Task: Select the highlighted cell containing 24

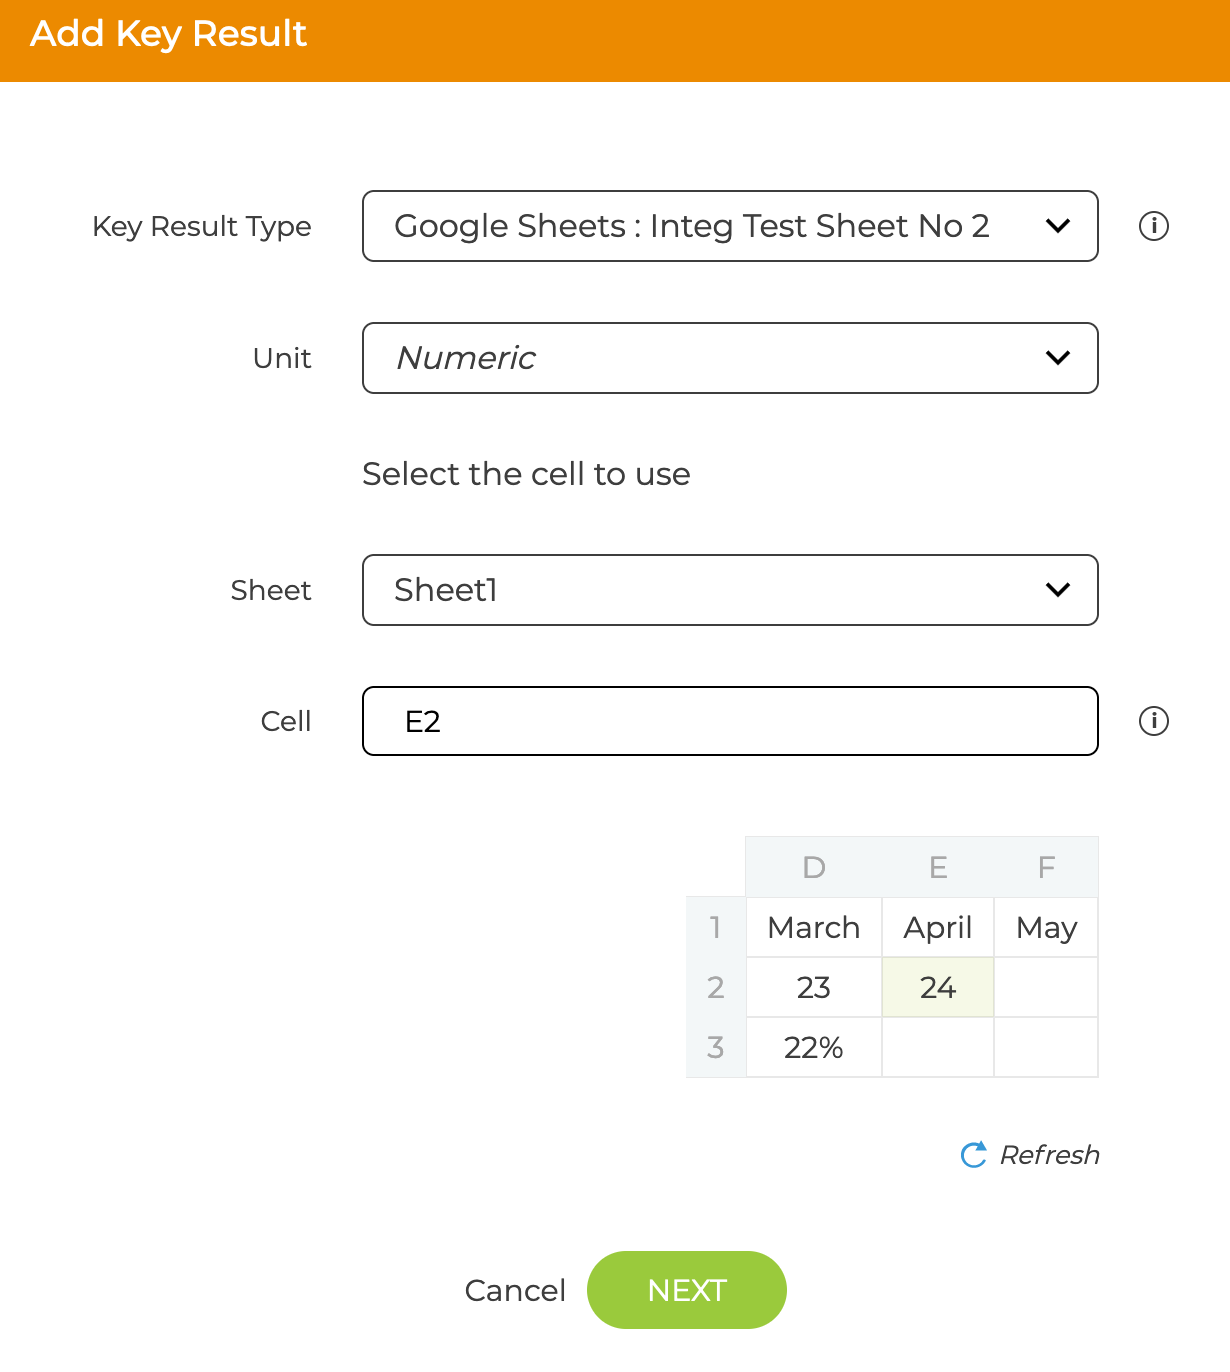Action: pyautogui.click(x=938, y=987)
